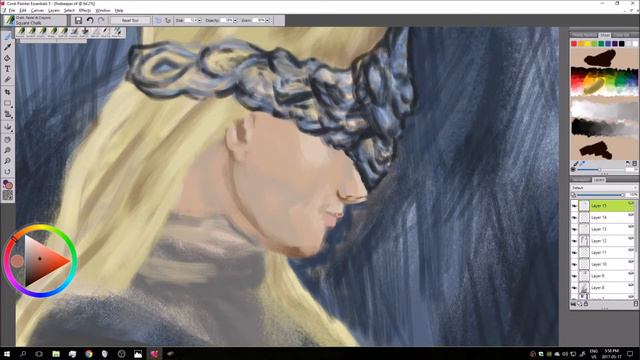Screen dimensions: 640x360
Task: Click the Layers panel scrollbar
Action: (637, 249)
